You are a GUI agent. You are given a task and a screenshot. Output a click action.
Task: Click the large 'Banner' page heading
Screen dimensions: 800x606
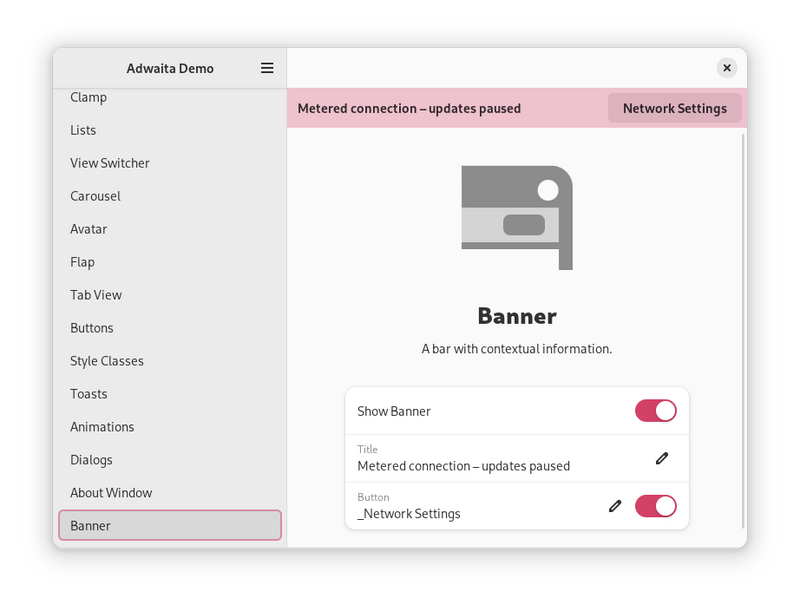point(517,316)
